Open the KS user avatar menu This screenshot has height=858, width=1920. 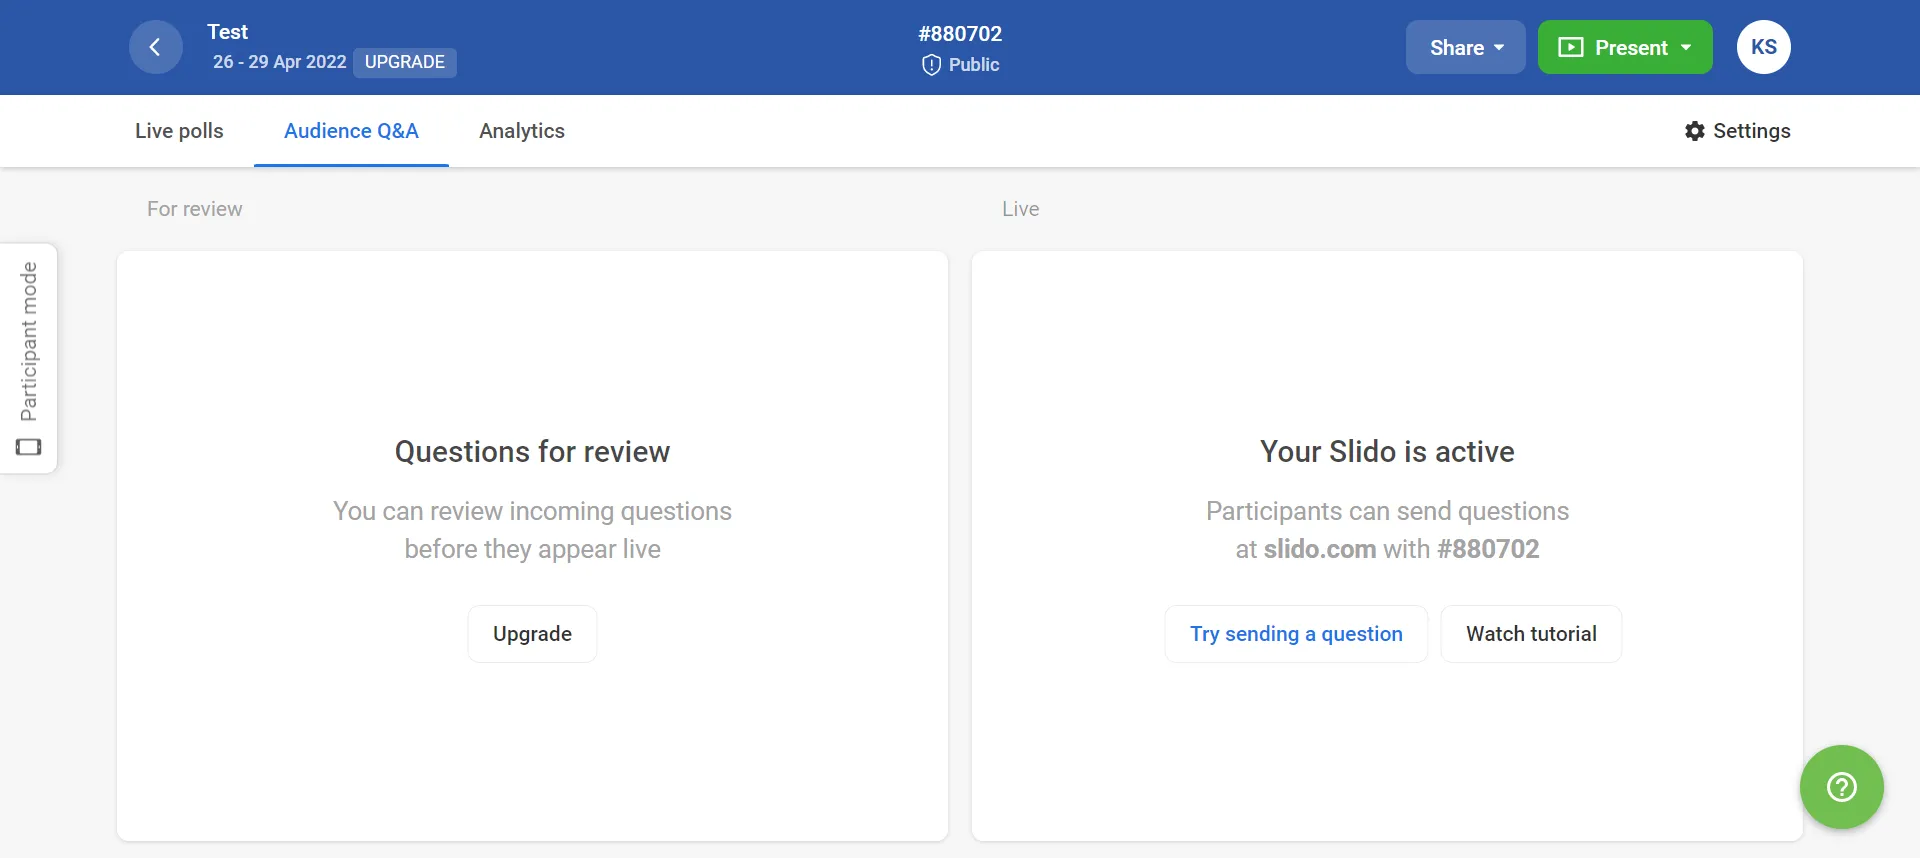point(1763,47)
